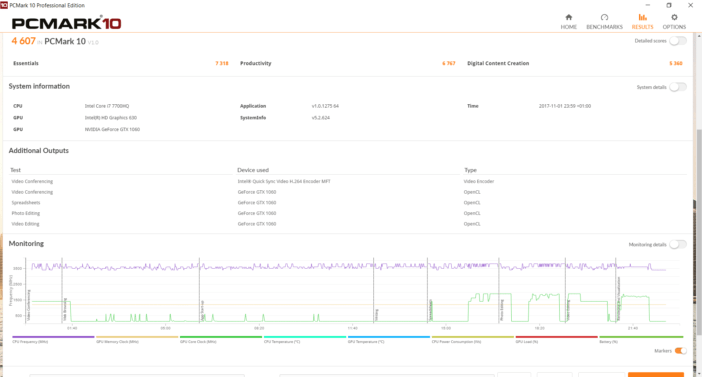
Task: Select the GPU Memory Clock legend bar
Action: click(137, 337)
